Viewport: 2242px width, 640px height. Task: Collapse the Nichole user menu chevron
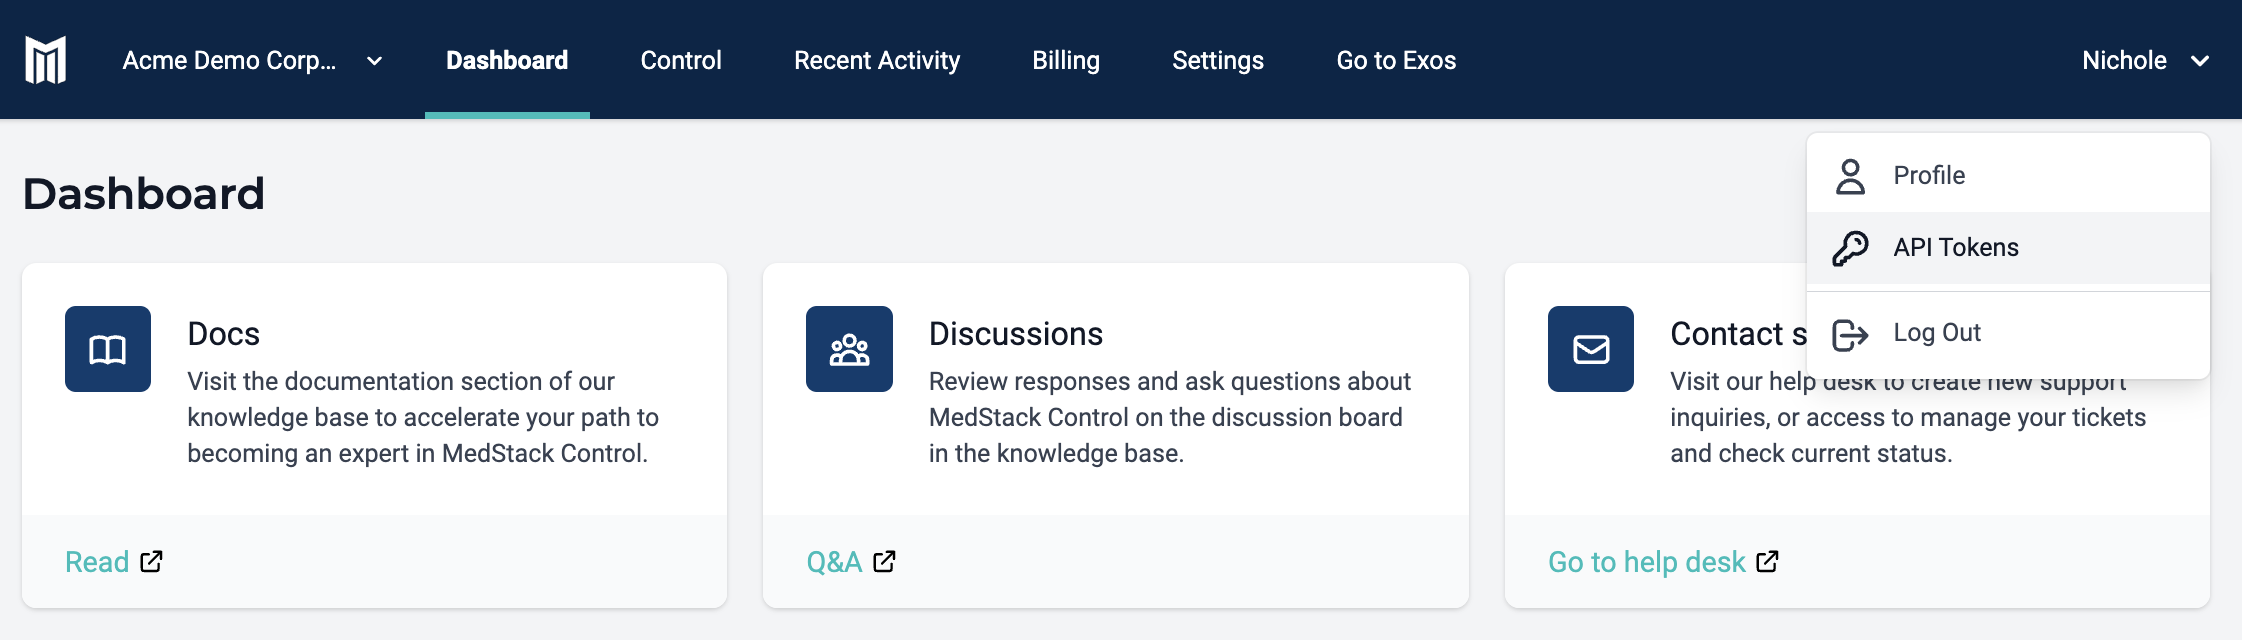(2200, 61)
